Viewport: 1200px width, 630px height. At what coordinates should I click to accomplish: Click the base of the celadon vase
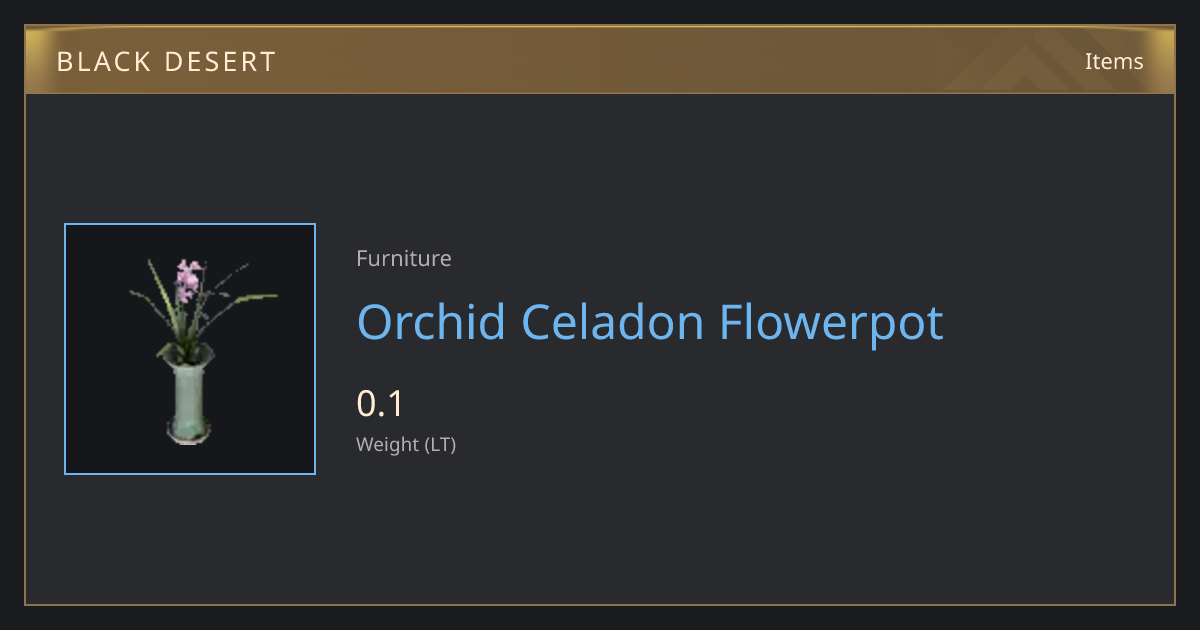pos(188,435)
